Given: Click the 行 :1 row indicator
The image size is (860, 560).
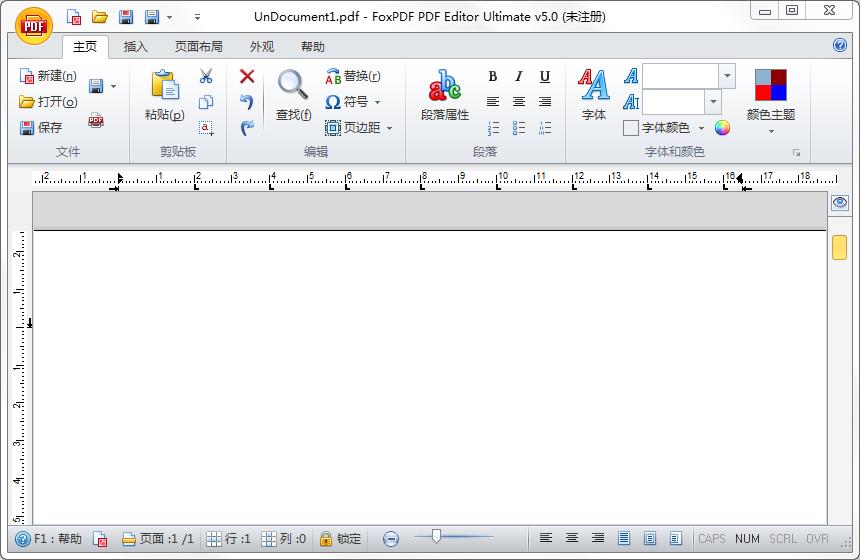Looking at the screenshot, I should [x=228, y=539].
